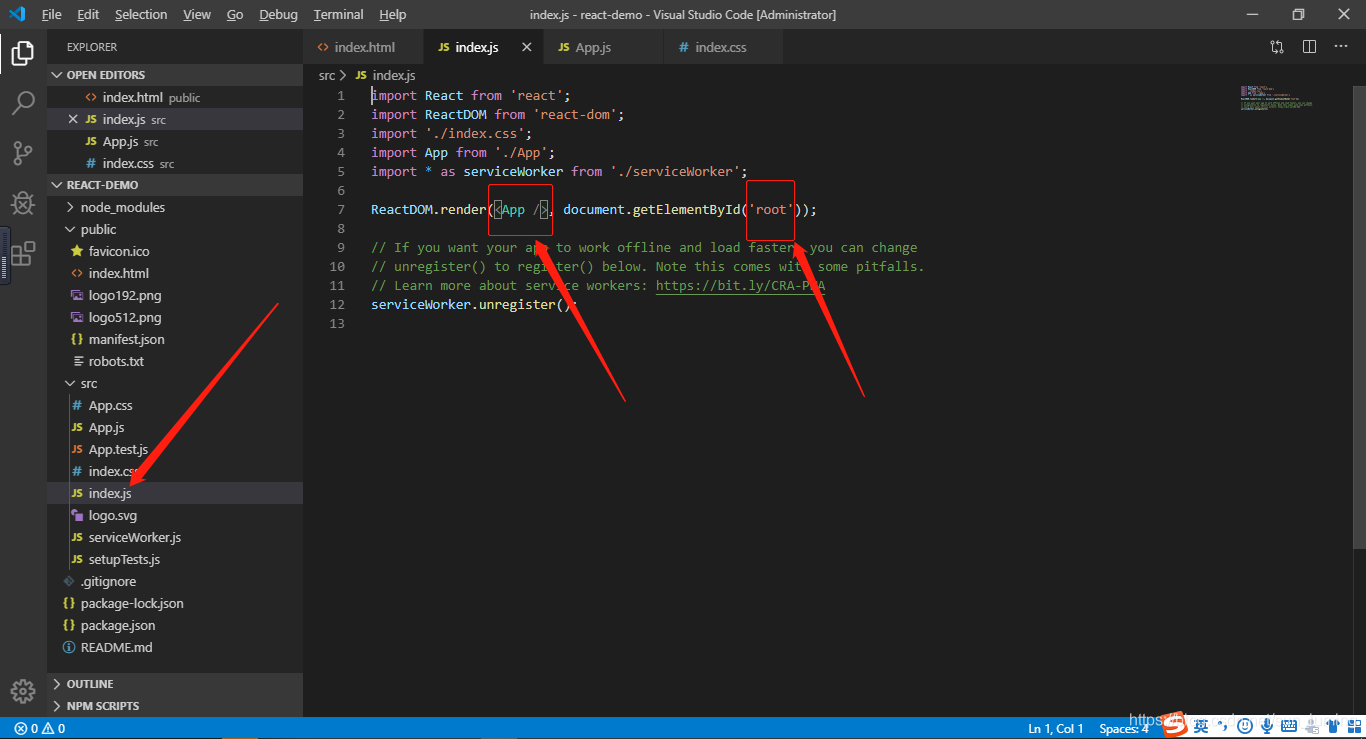1366x739 pixels.
Task: Open the Sogou soft keyboard icon
Action: tap(1289, 725)
